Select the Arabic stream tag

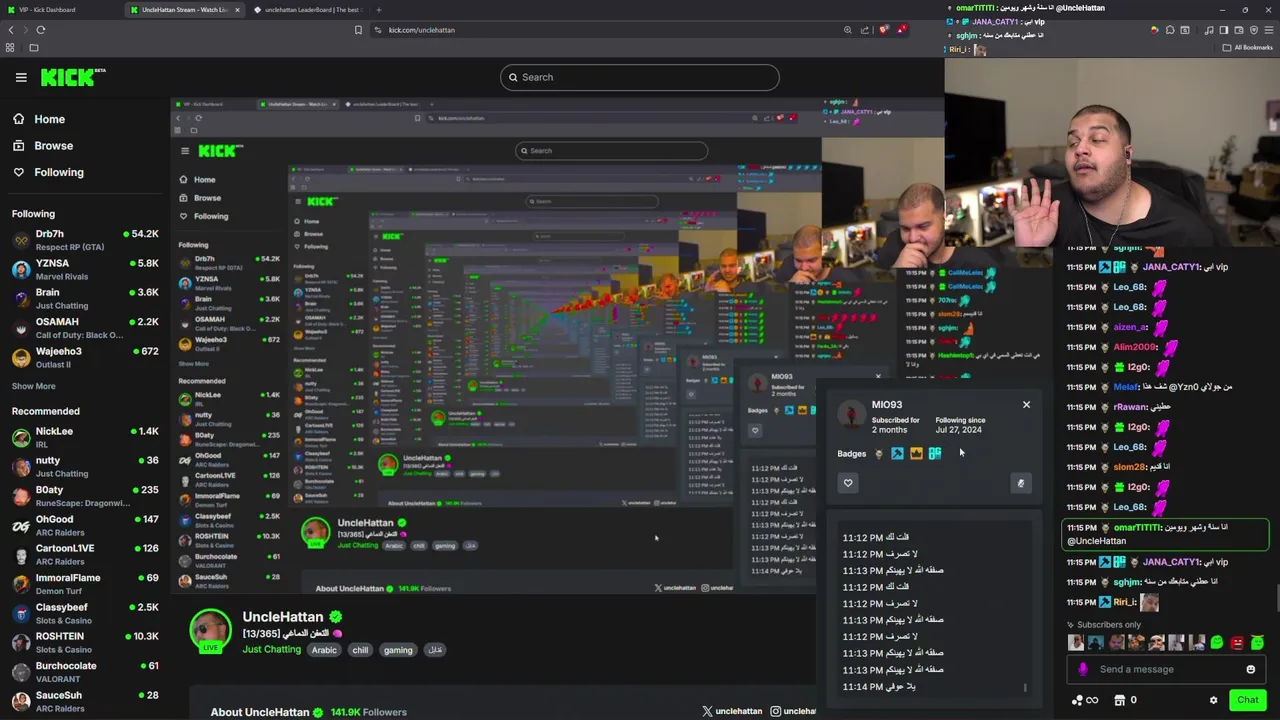[324, 650]
